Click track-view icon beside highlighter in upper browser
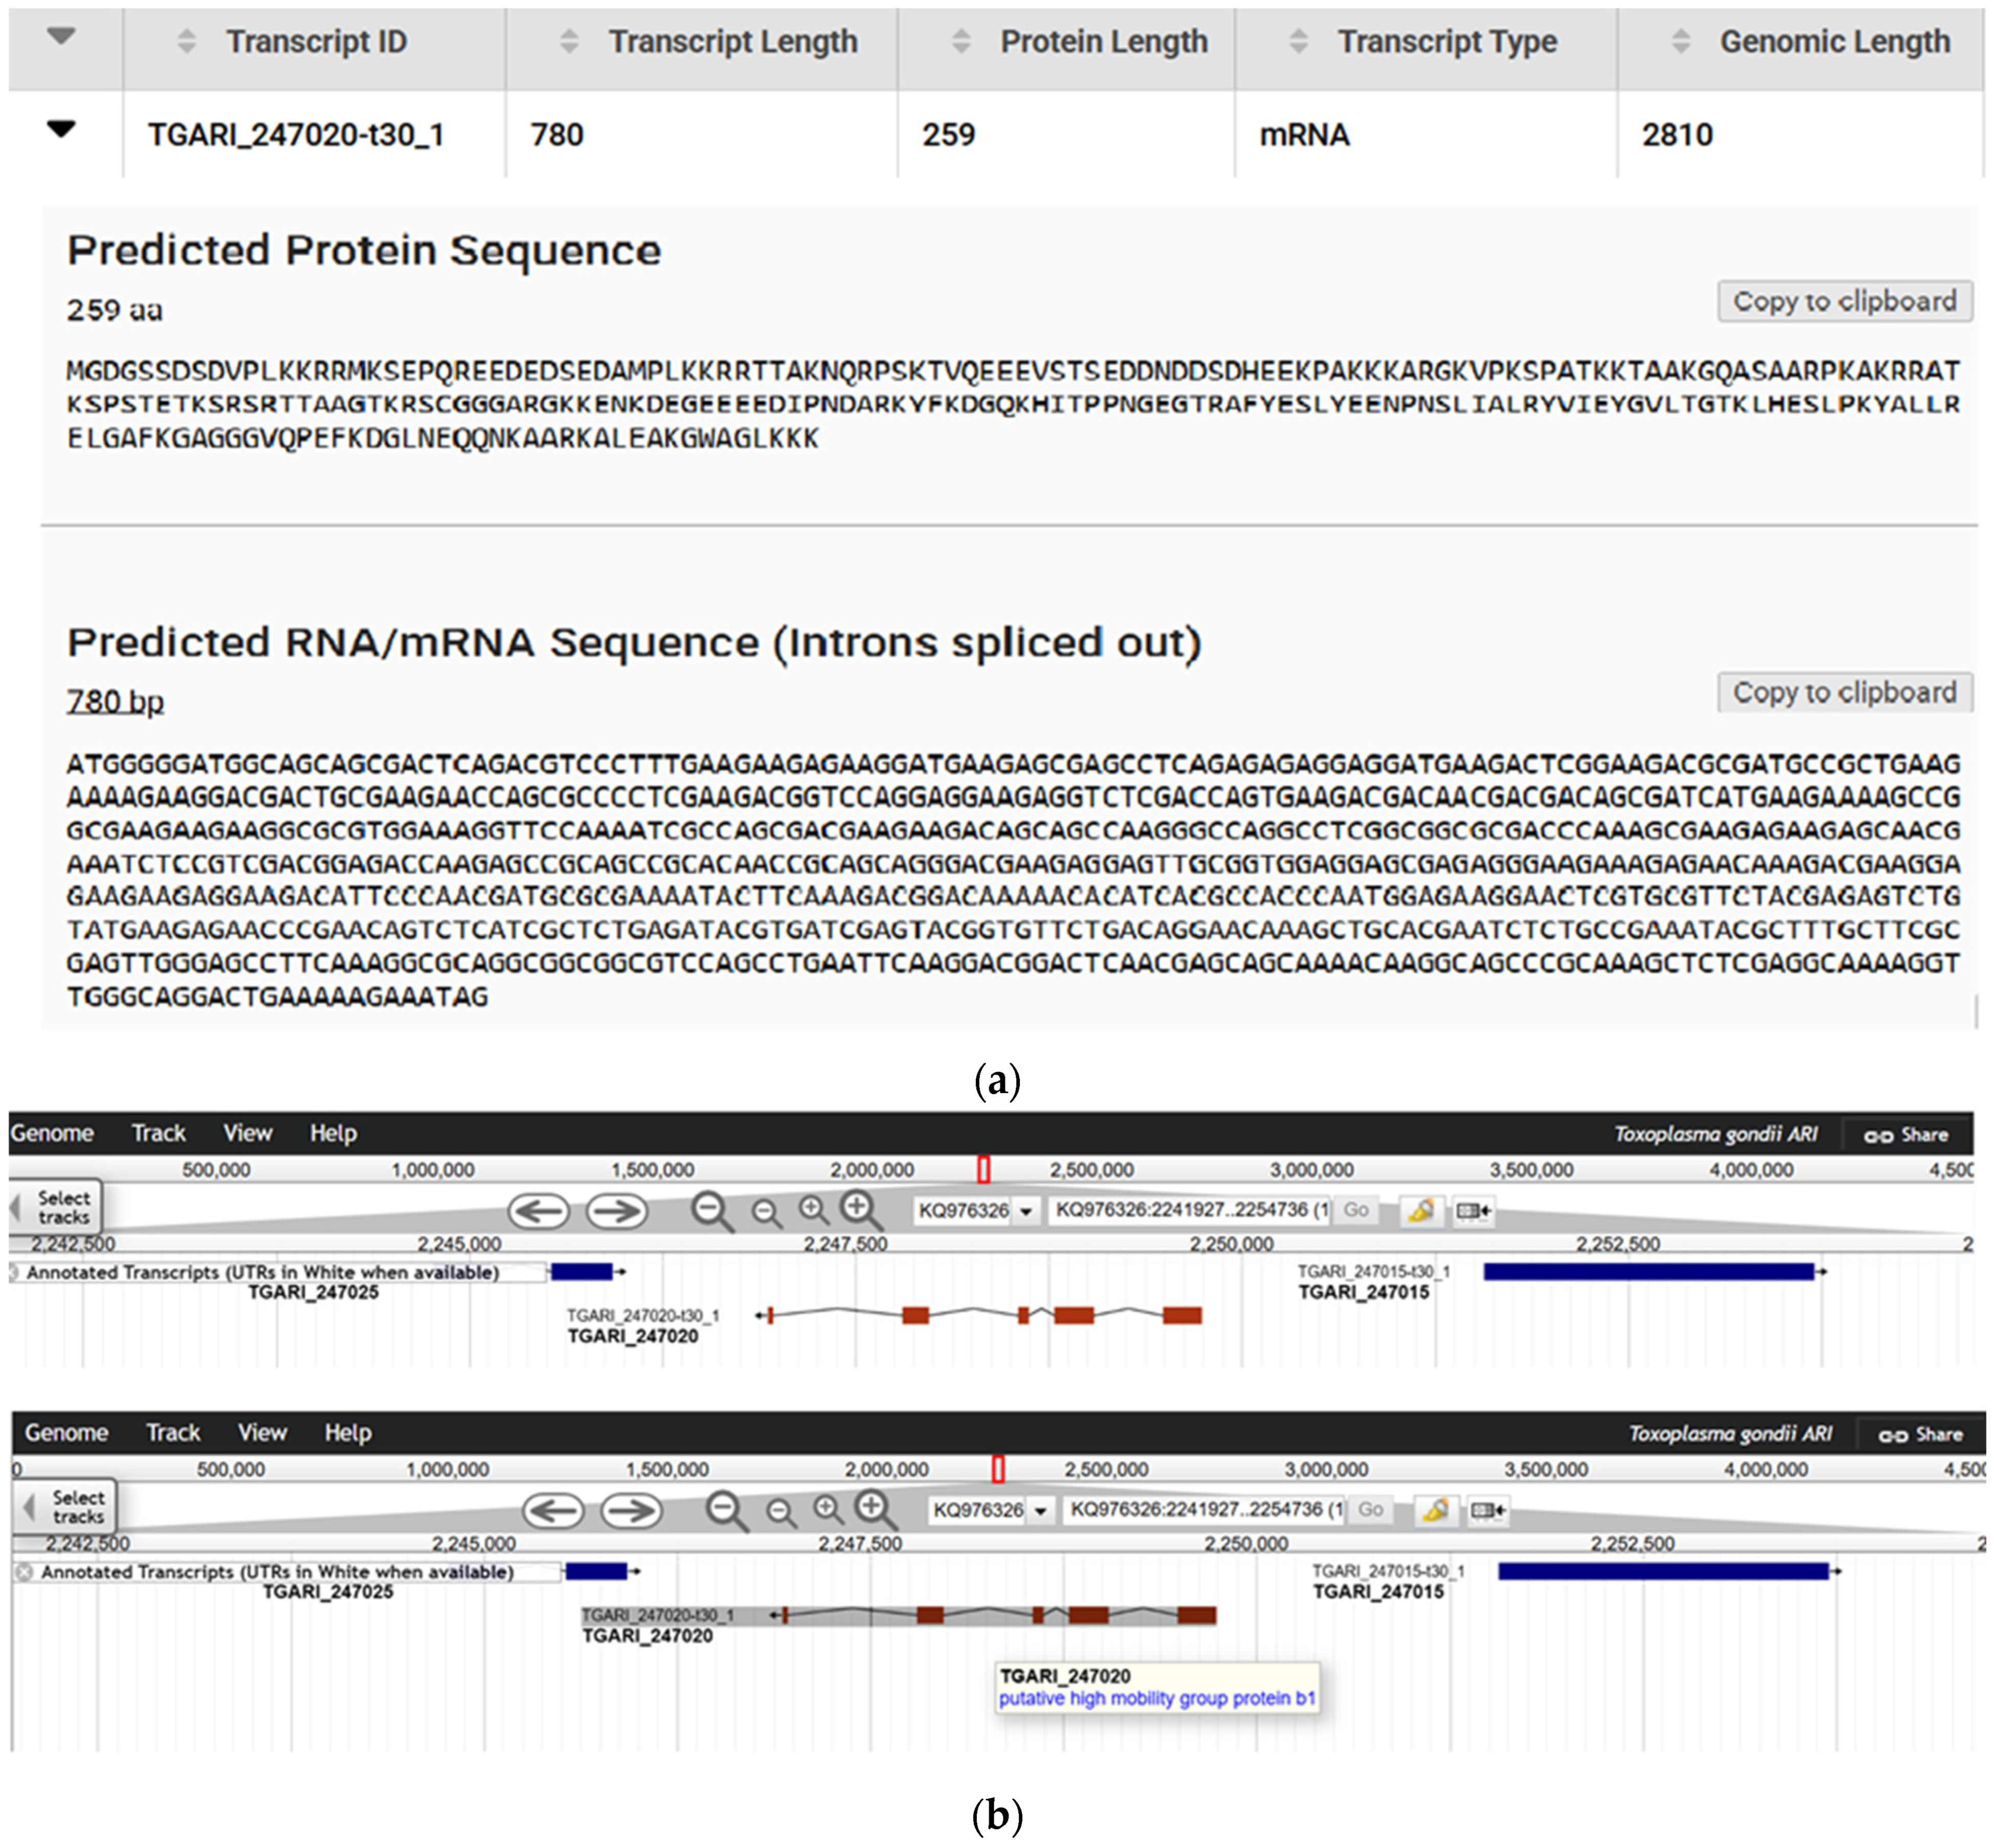Viewport: 1994px width, 1848px height. (1473, 1211)
